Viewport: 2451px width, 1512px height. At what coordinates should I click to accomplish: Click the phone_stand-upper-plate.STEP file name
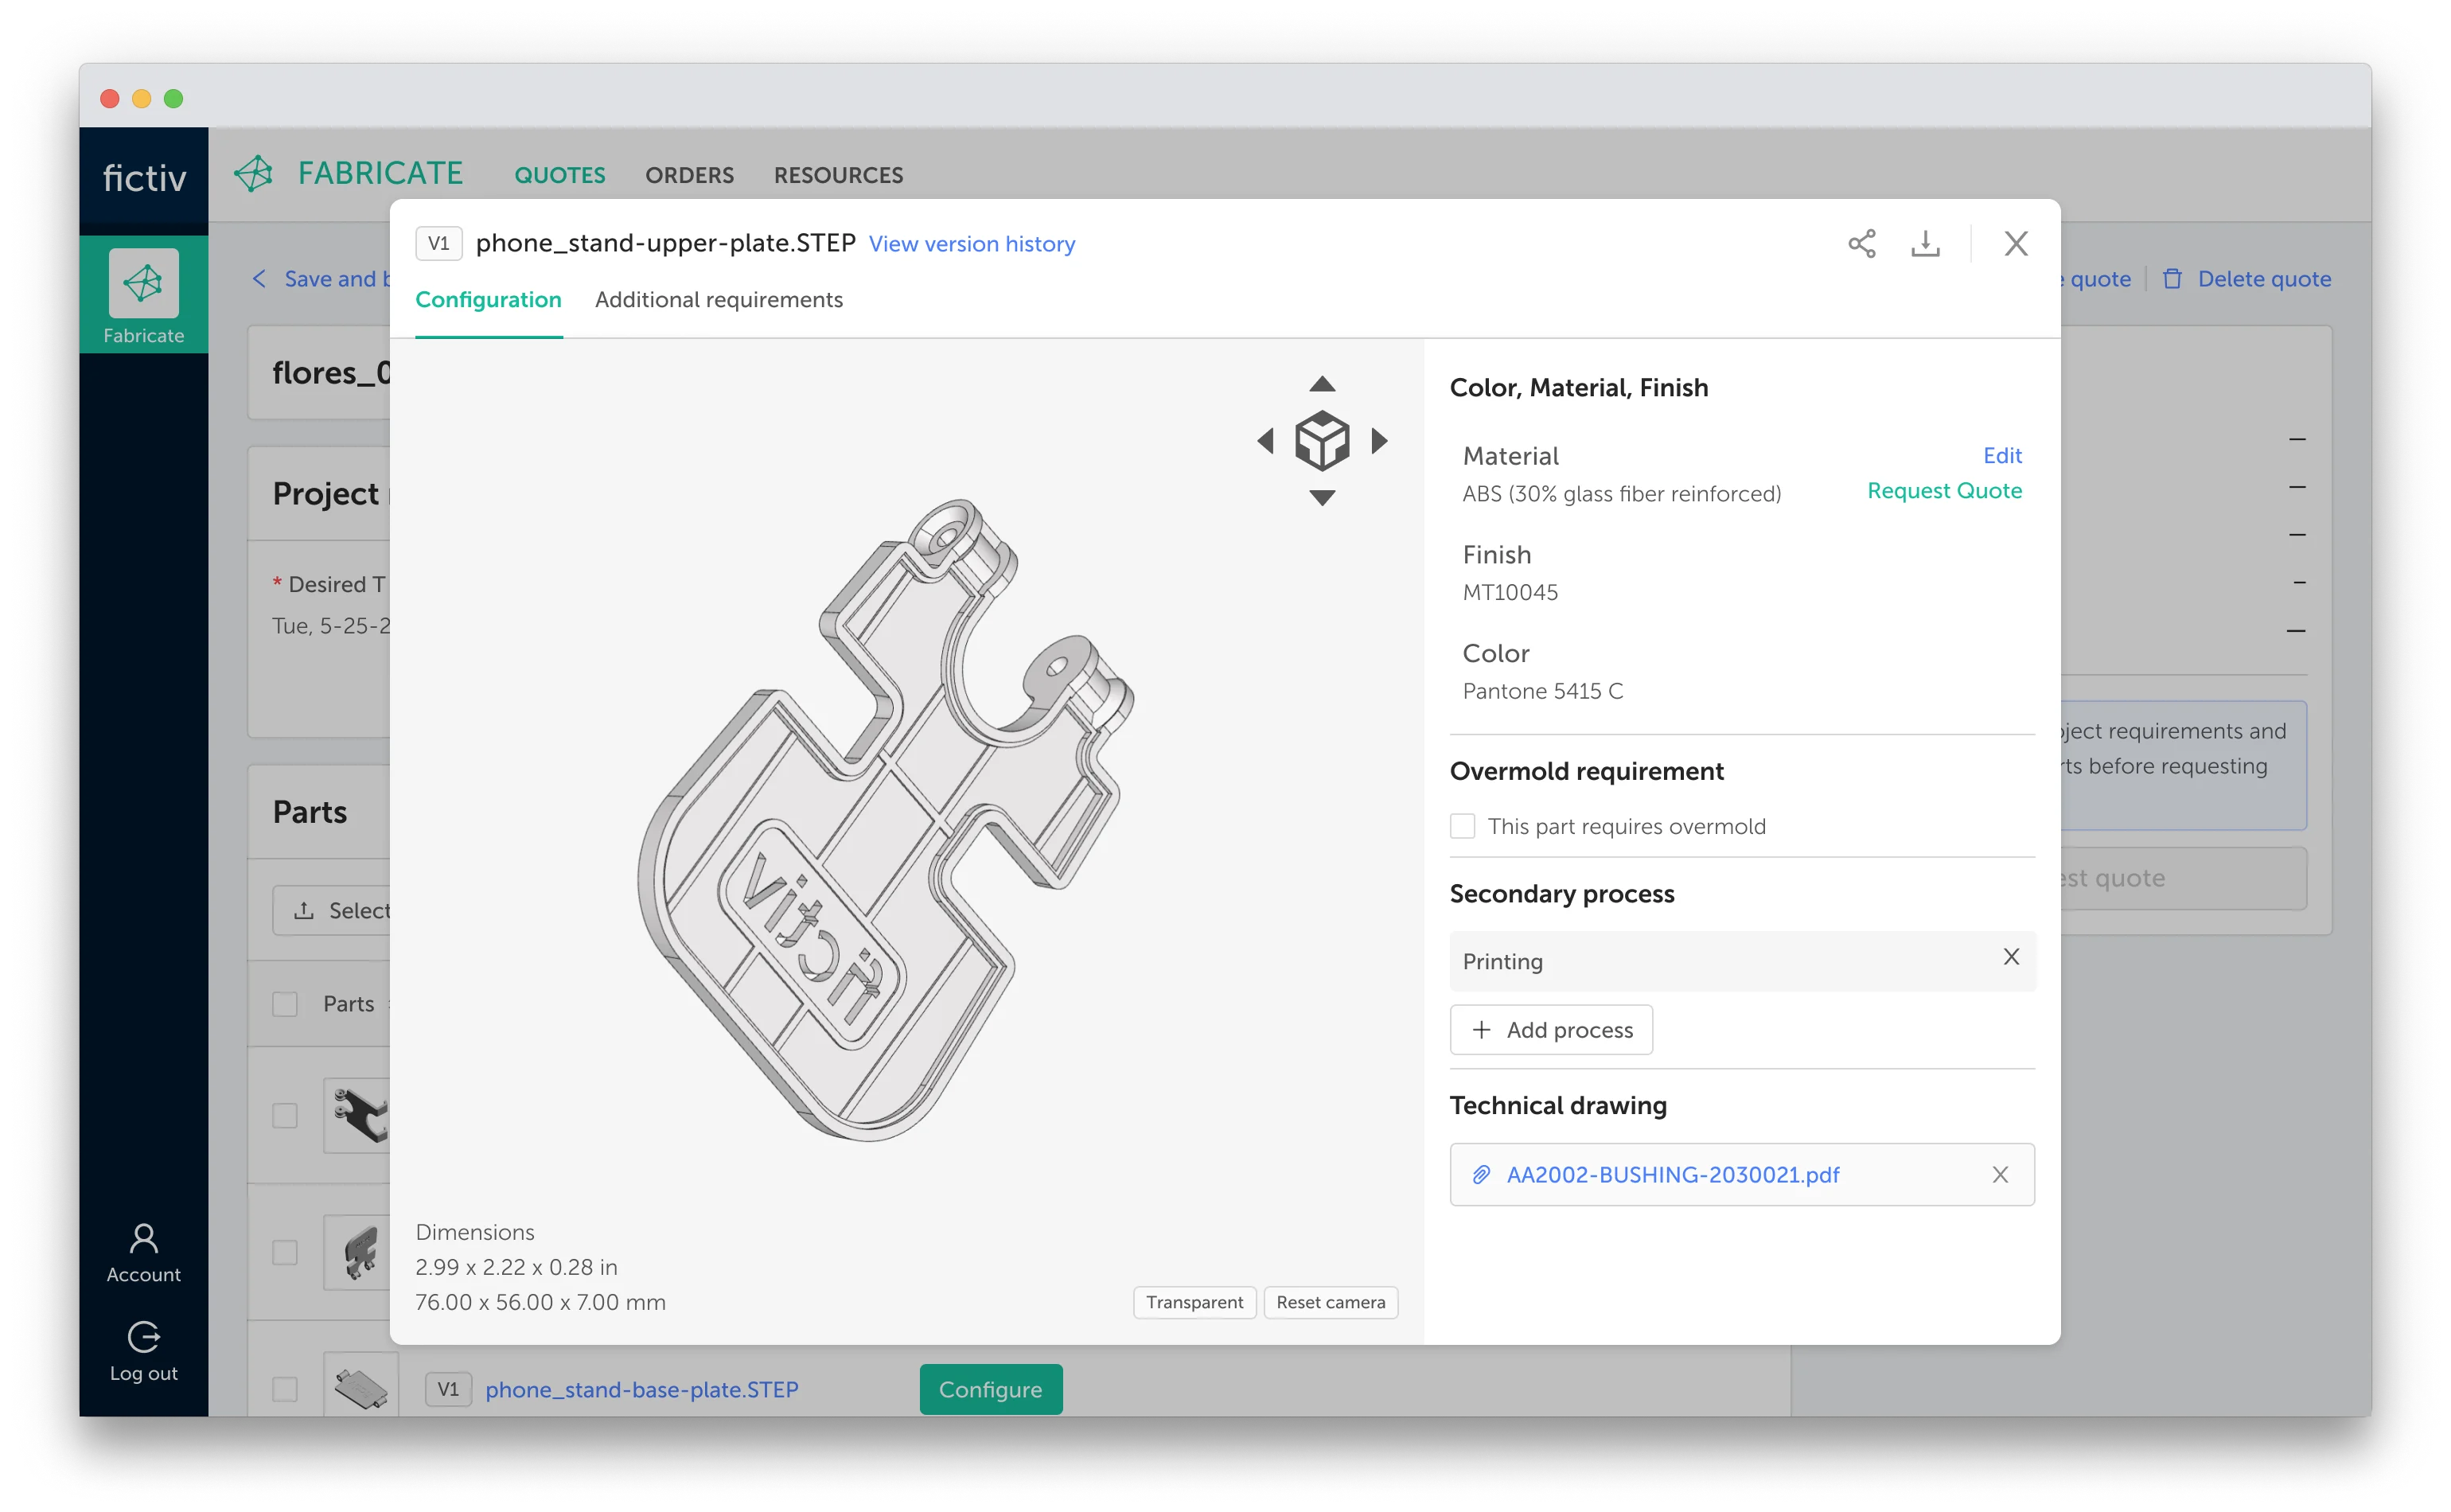pos(665,243)
